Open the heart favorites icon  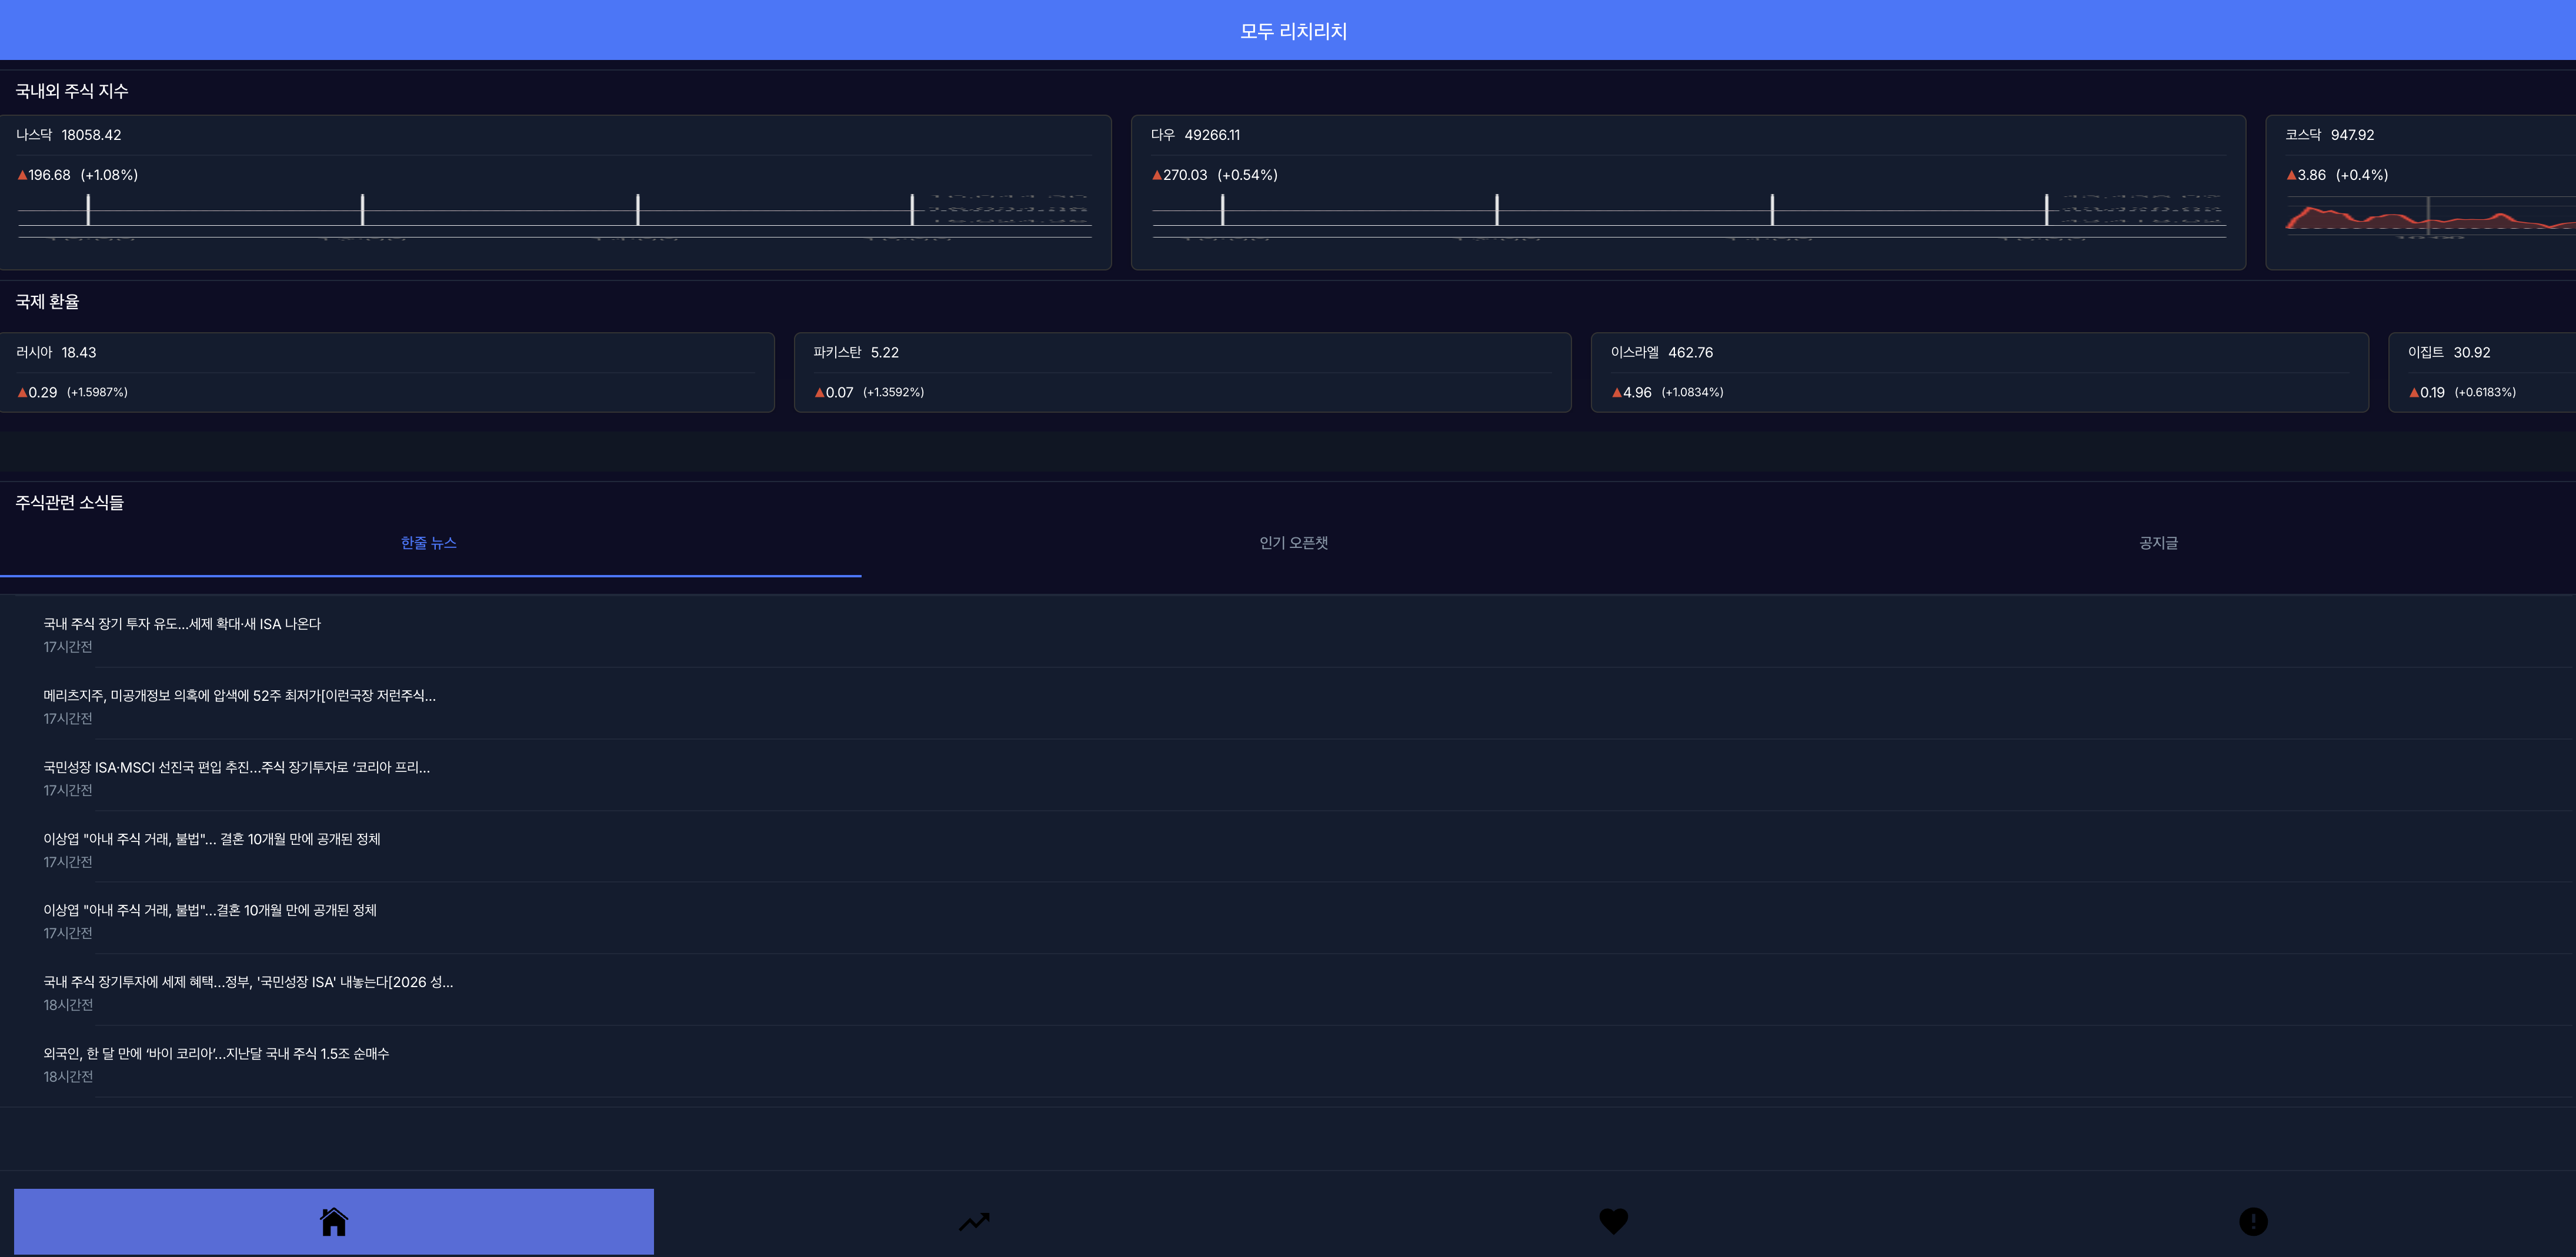[x=1613, y=1221]
